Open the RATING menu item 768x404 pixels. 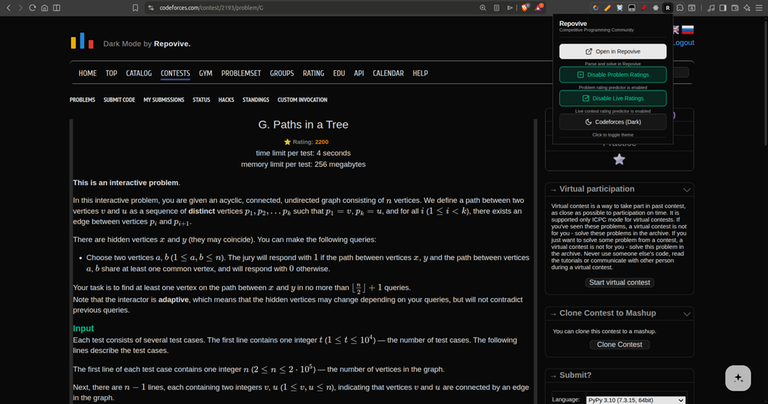[x=313, y=73]
